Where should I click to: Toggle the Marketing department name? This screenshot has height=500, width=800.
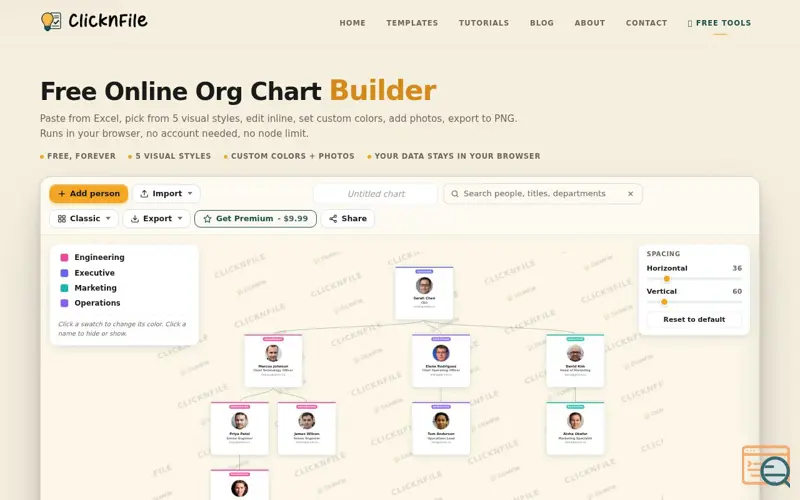pyautogui.click(x=95, y=288)
